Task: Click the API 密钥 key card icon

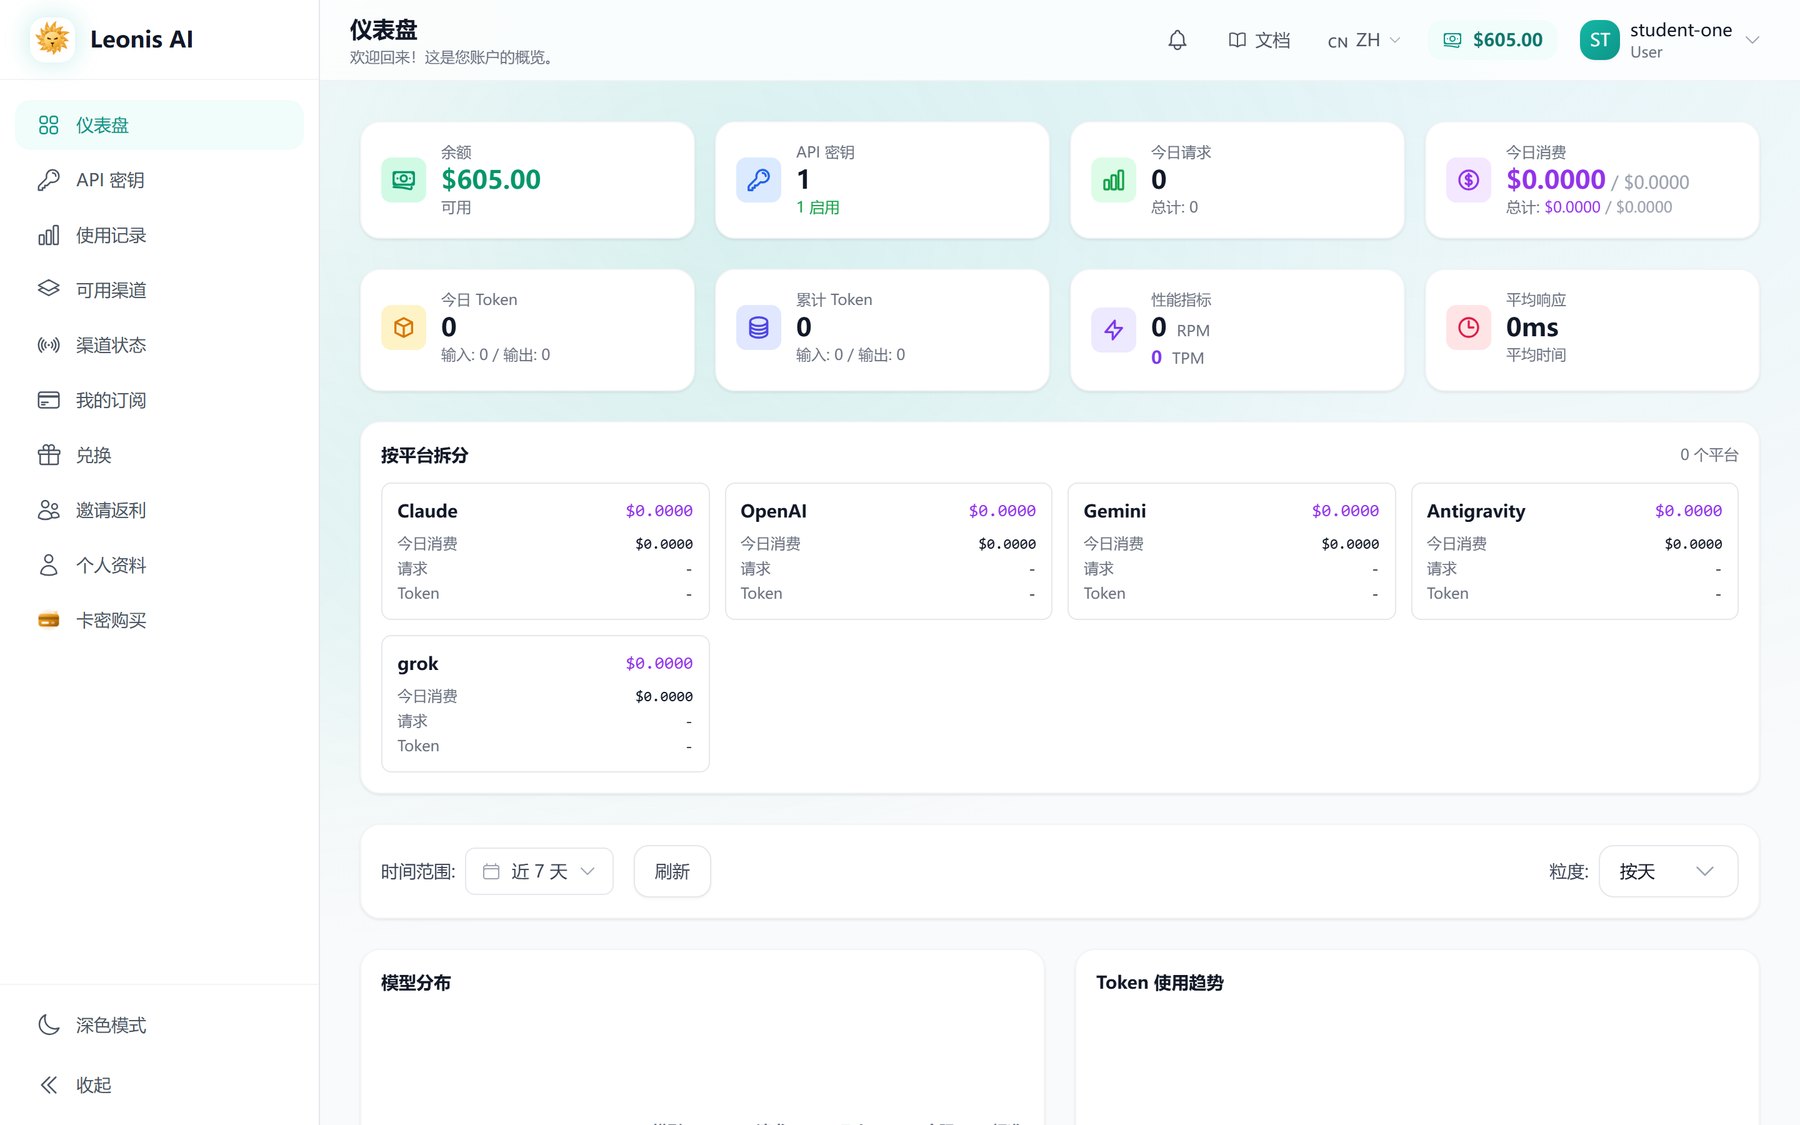Action: (x=758, y=180)
